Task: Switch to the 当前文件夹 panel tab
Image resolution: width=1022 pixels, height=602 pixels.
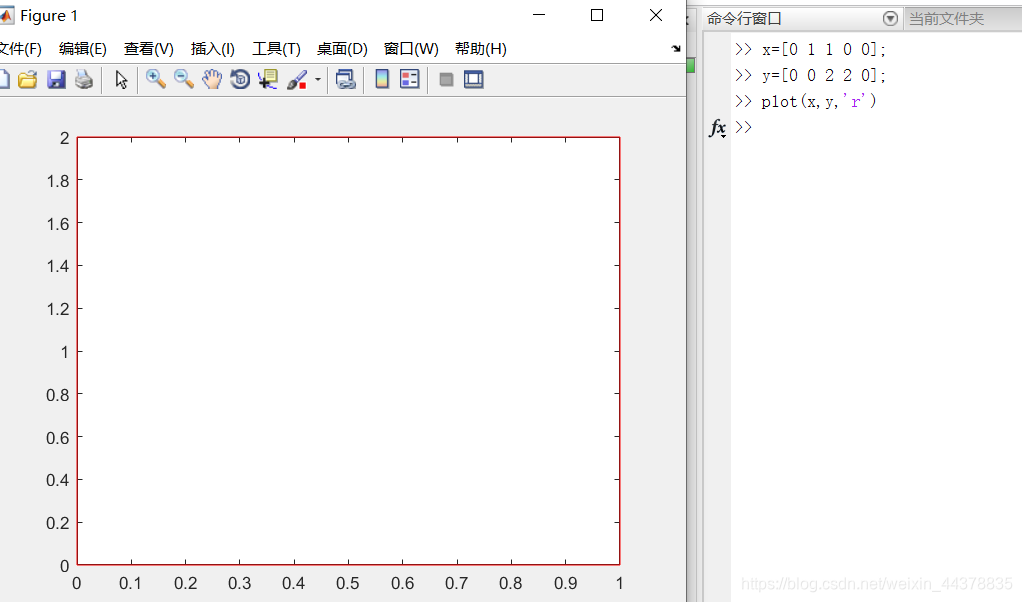Action: click(946, 19)
